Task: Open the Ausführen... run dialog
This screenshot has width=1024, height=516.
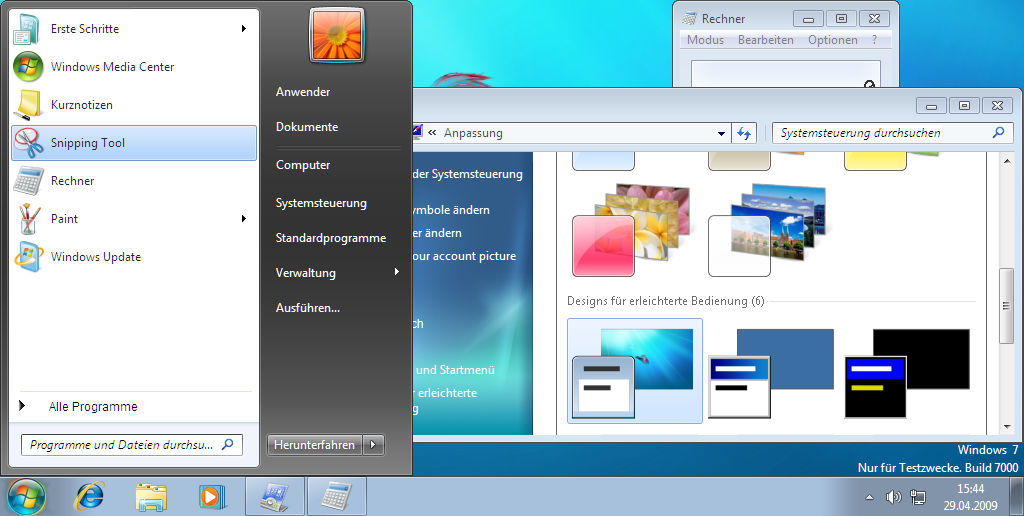Action: point(308,308)
